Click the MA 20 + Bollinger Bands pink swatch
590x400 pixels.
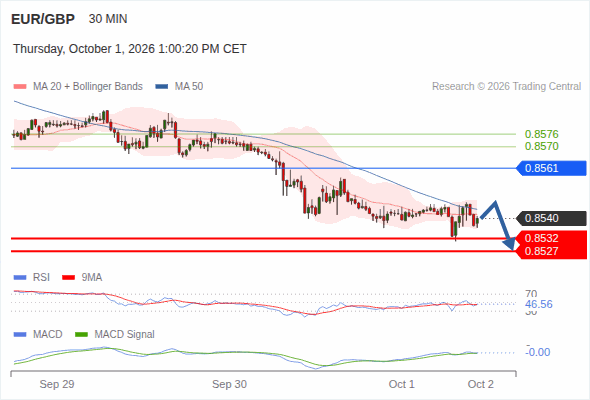tap(20, 87)
